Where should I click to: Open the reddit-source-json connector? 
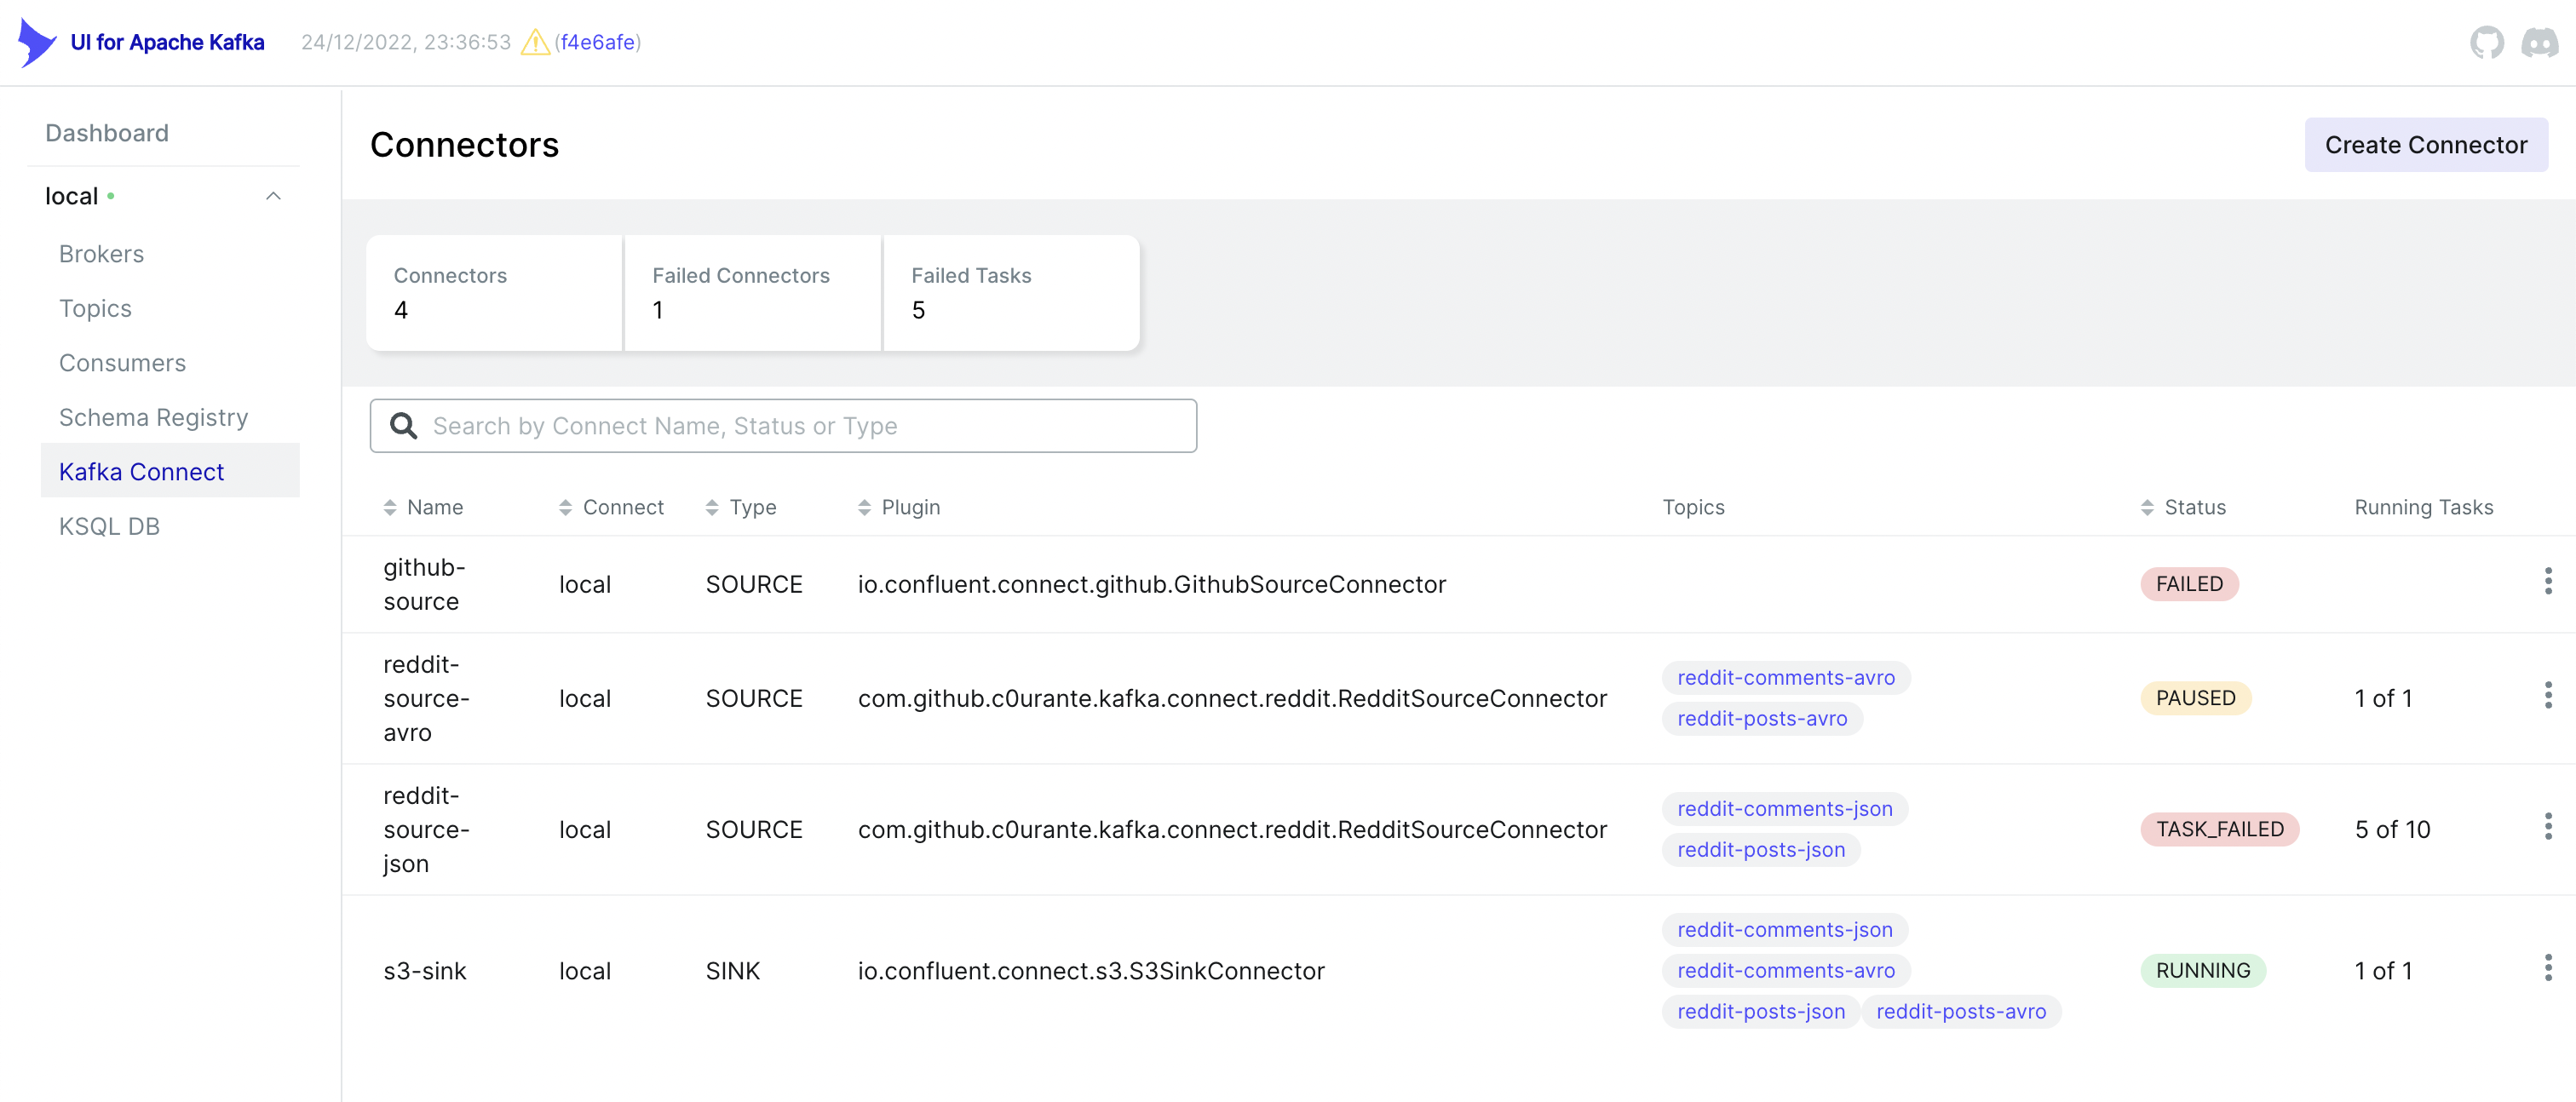426,829
